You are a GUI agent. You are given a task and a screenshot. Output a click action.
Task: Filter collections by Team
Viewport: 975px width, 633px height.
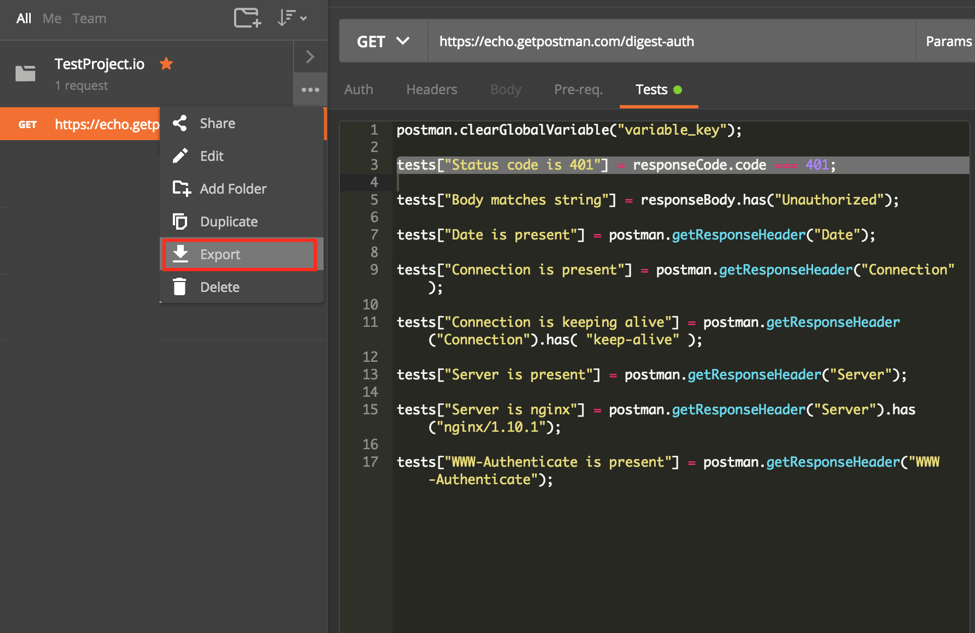click(89, 19)
